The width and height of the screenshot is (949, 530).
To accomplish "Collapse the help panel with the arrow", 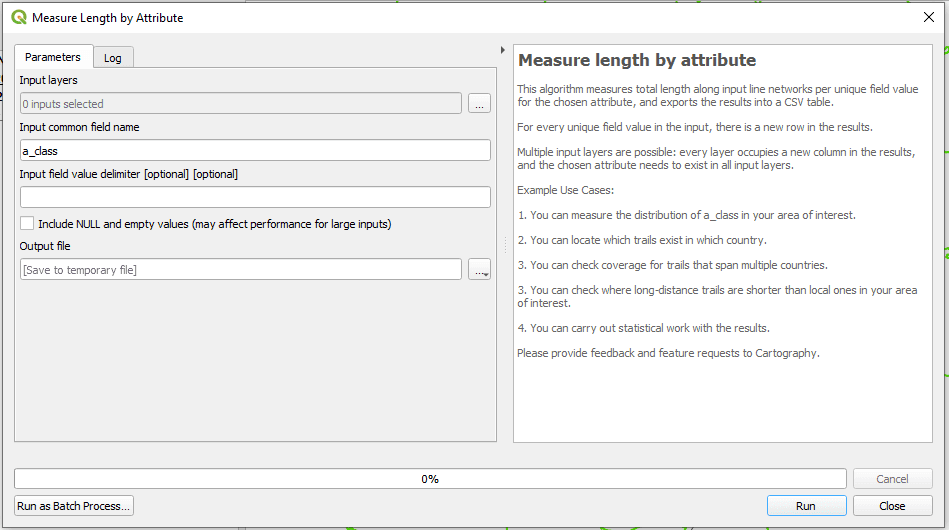I will point(503,50).
